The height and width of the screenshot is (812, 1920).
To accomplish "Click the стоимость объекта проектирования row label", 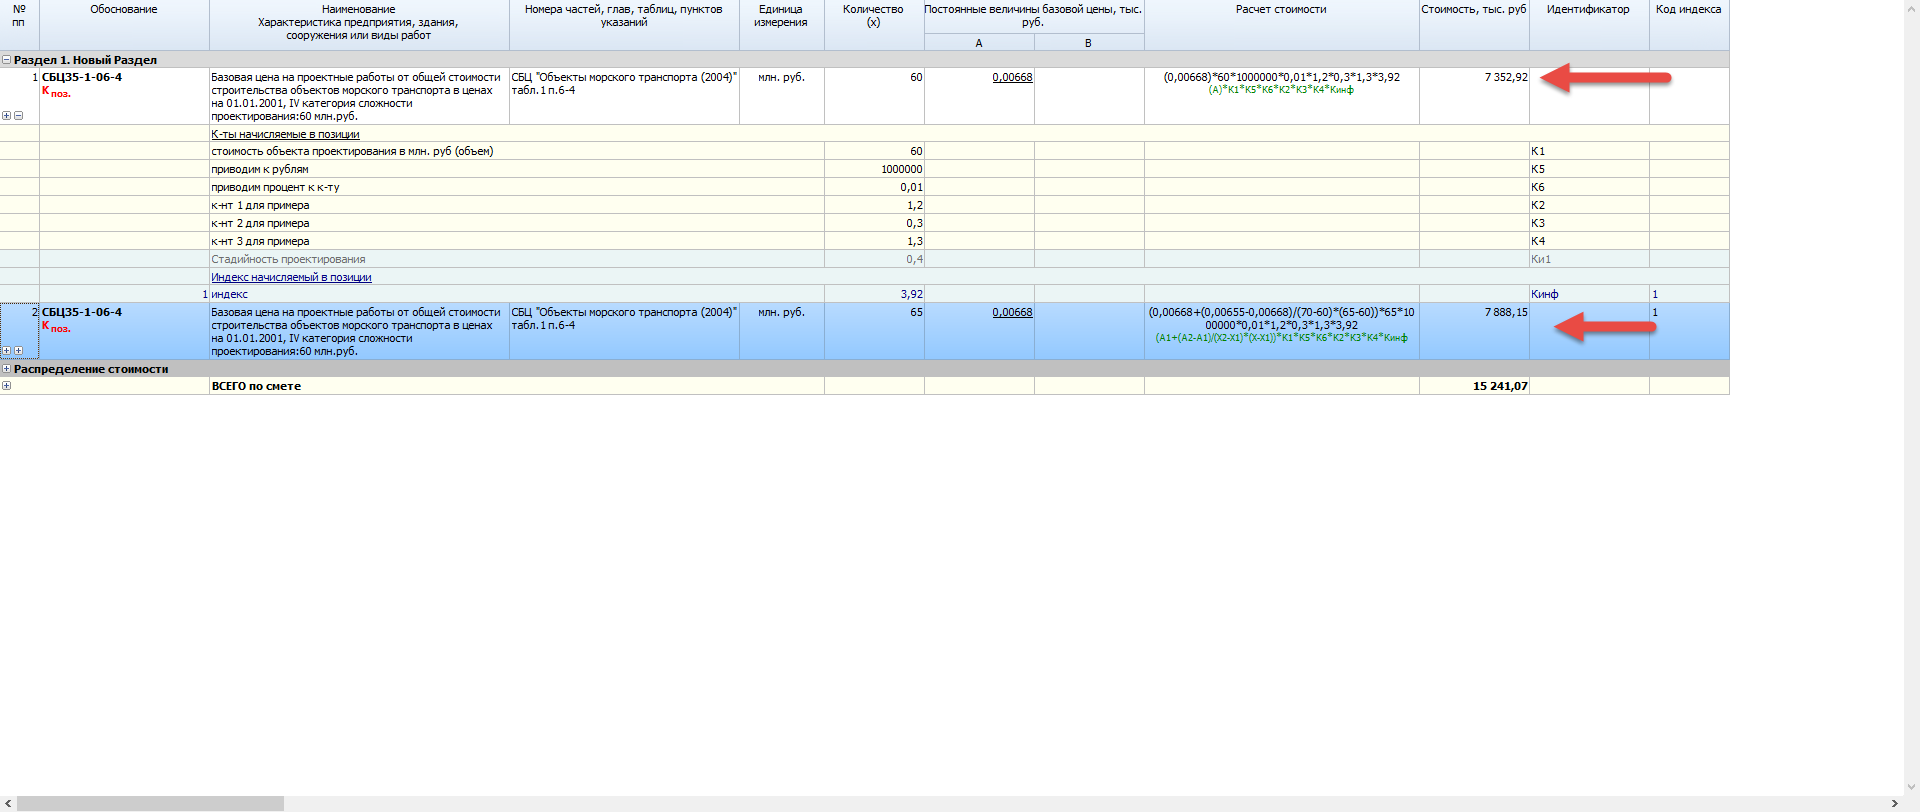I will 352,151.
